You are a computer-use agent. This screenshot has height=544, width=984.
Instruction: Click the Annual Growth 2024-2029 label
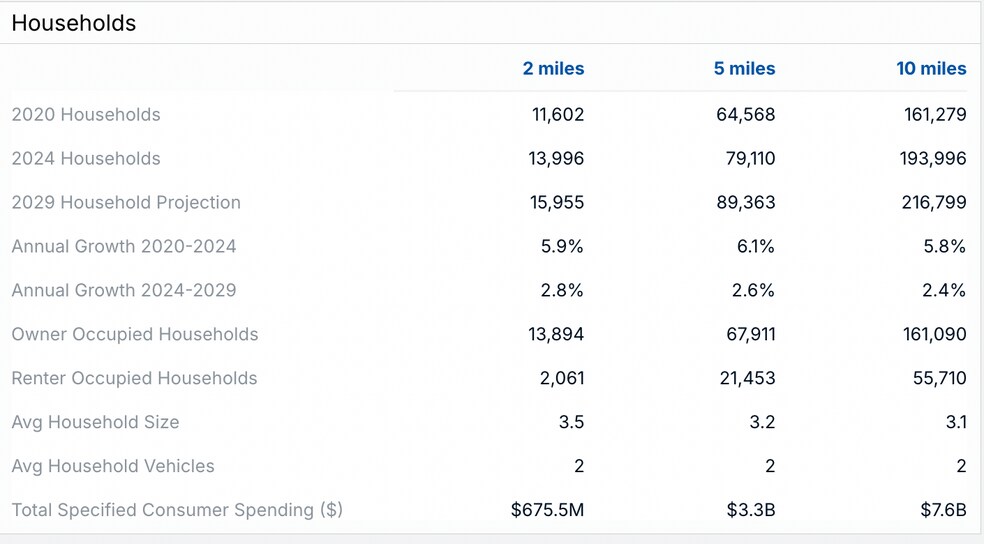124,291
